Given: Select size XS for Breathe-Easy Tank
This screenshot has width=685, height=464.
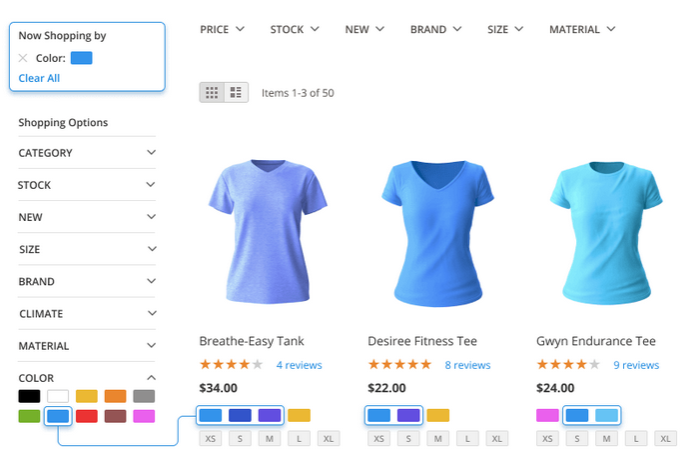Looking at the screenshot, I should click(211, 439).
